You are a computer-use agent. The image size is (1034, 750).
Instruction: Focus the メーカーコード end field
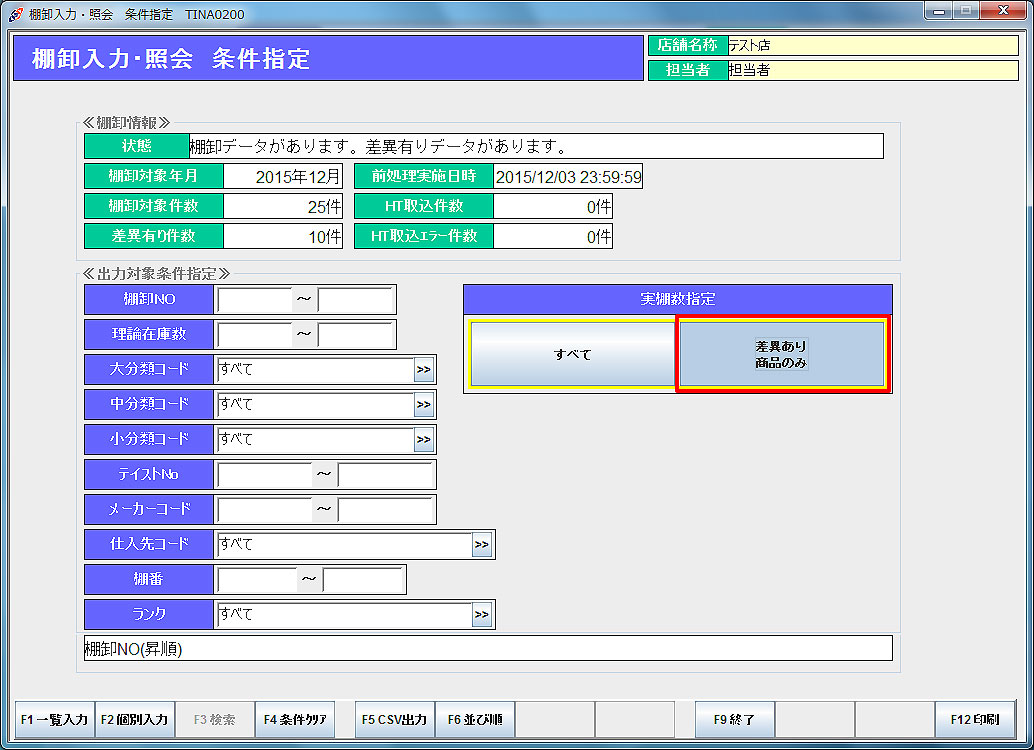pos(385,510)
